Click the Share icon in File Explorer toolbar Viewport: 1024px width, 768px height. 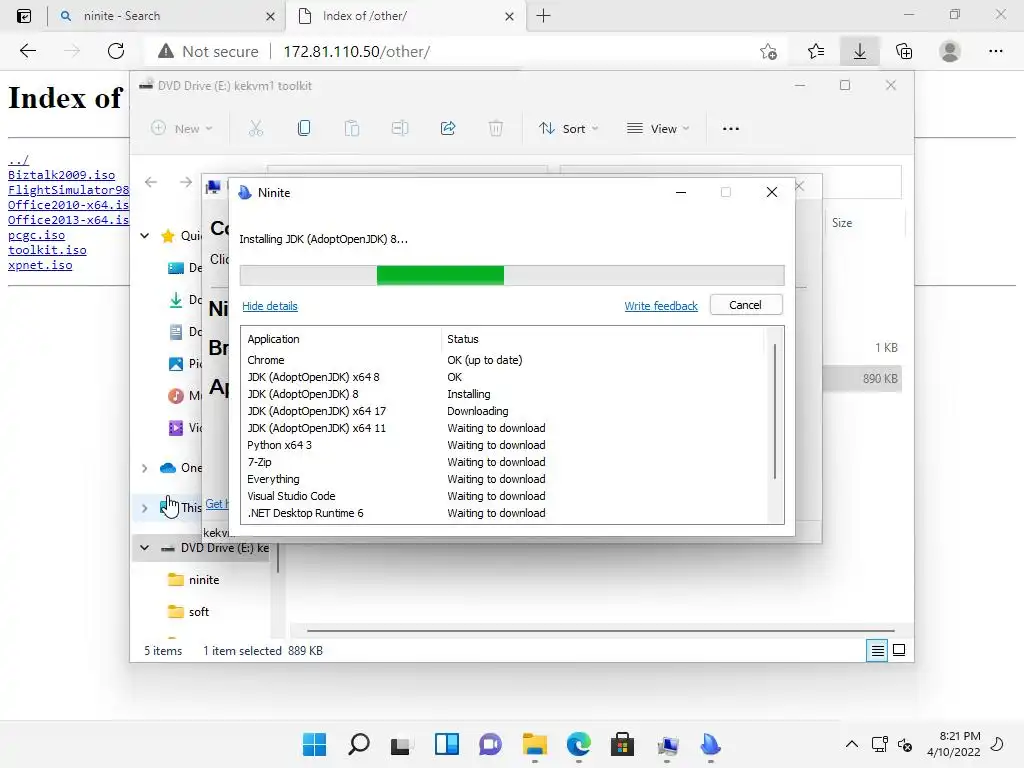click(x=448, y=129)
